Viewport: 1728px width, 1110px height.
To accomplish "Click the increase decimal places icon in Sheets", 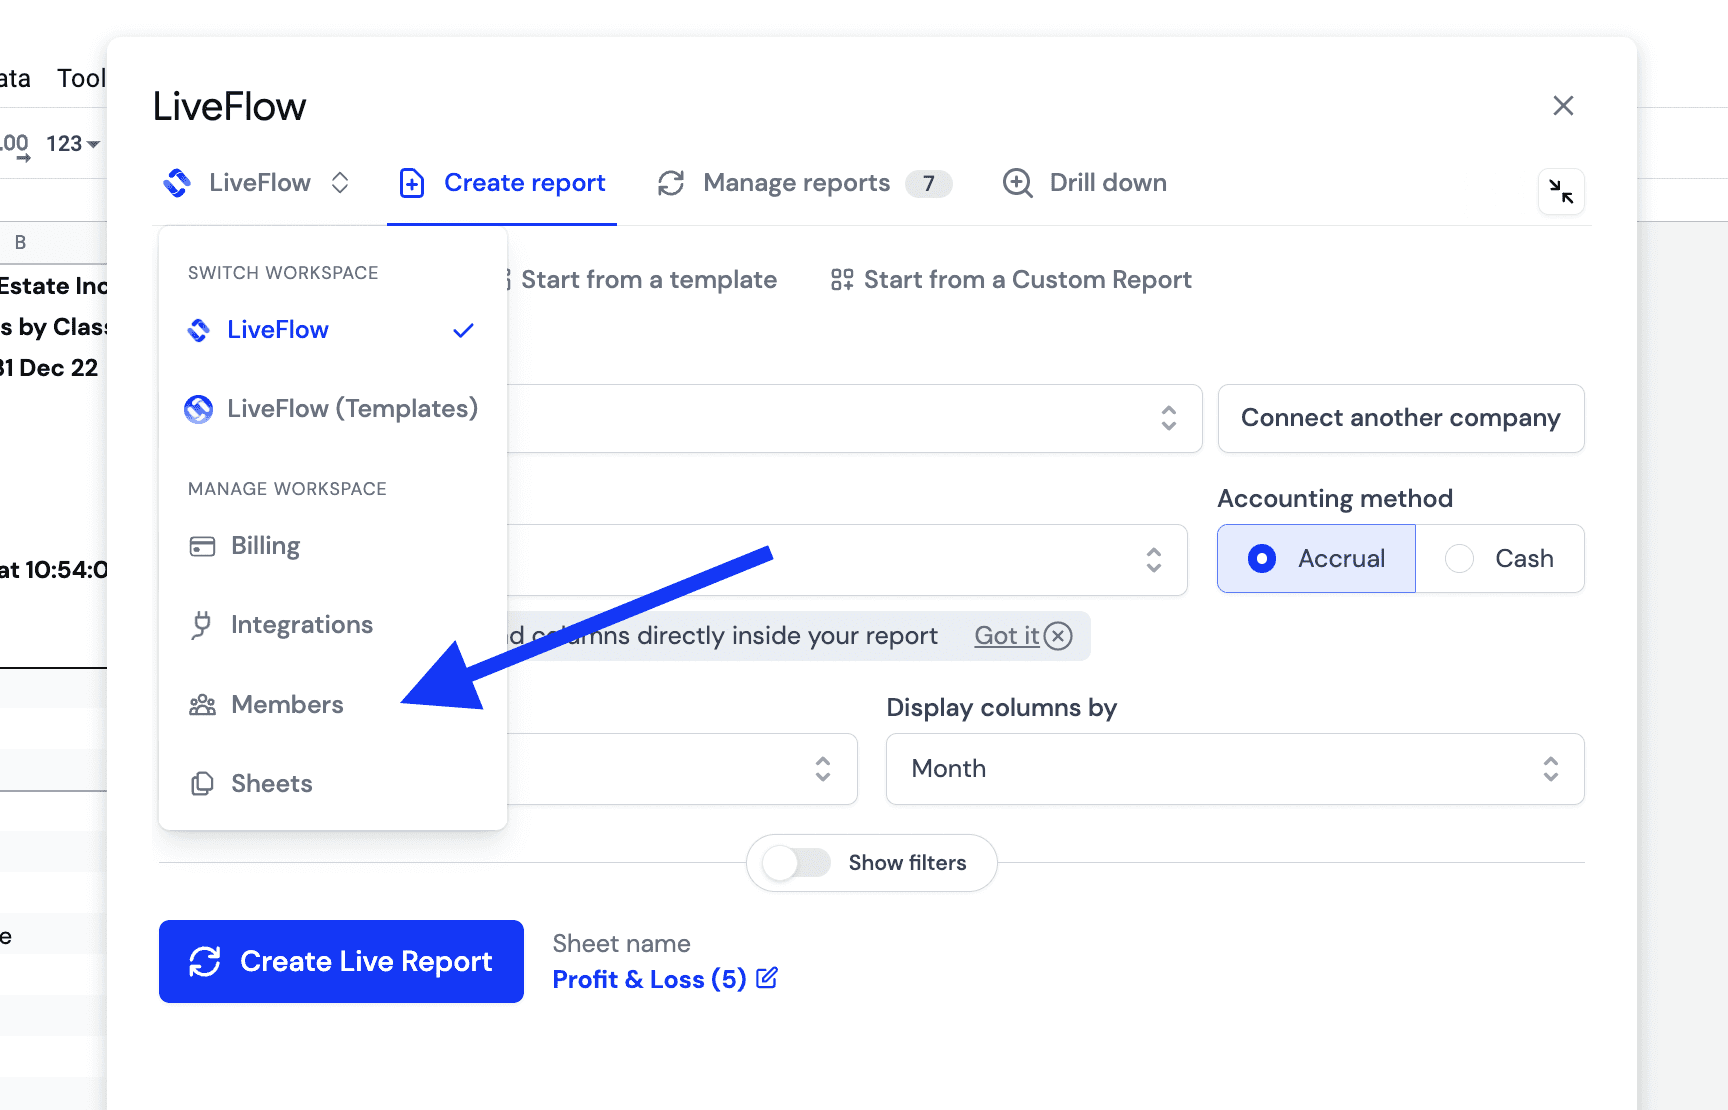I will [16, 146].
